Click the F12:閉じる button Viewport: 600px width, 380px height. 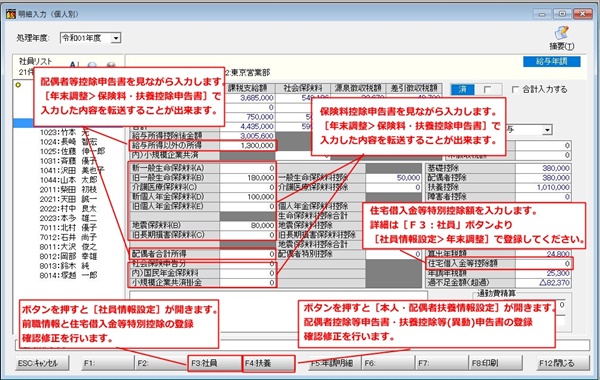(x=563, y=363)
